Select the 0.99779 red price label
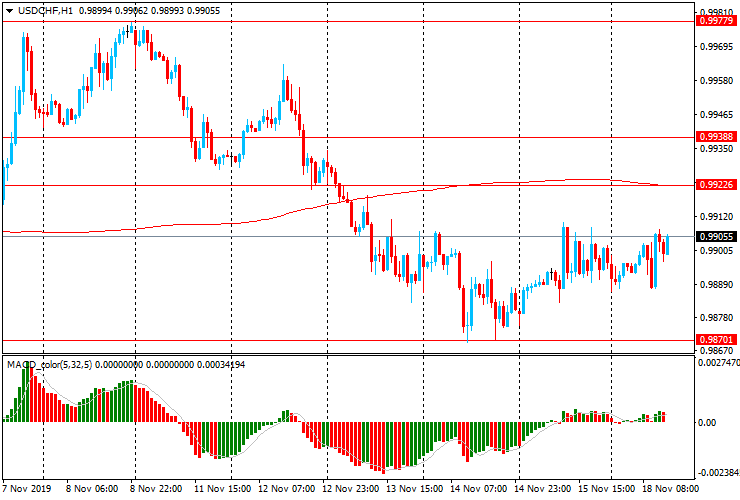Viewport: 740px width, 500px height. tap(716, 20)
